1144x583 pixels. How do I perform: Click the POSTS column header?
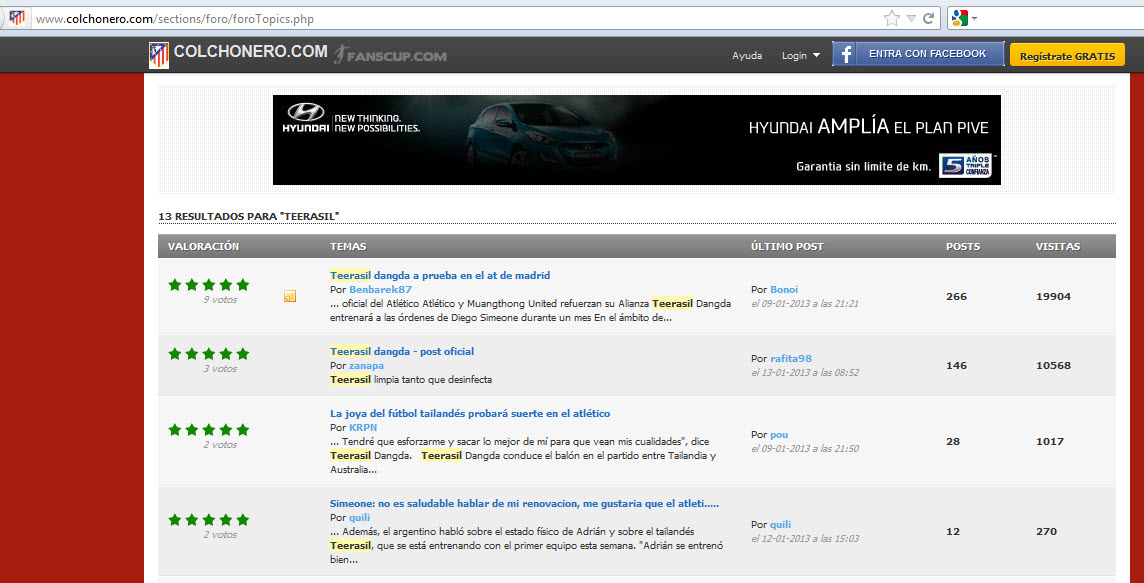[963, 247]
